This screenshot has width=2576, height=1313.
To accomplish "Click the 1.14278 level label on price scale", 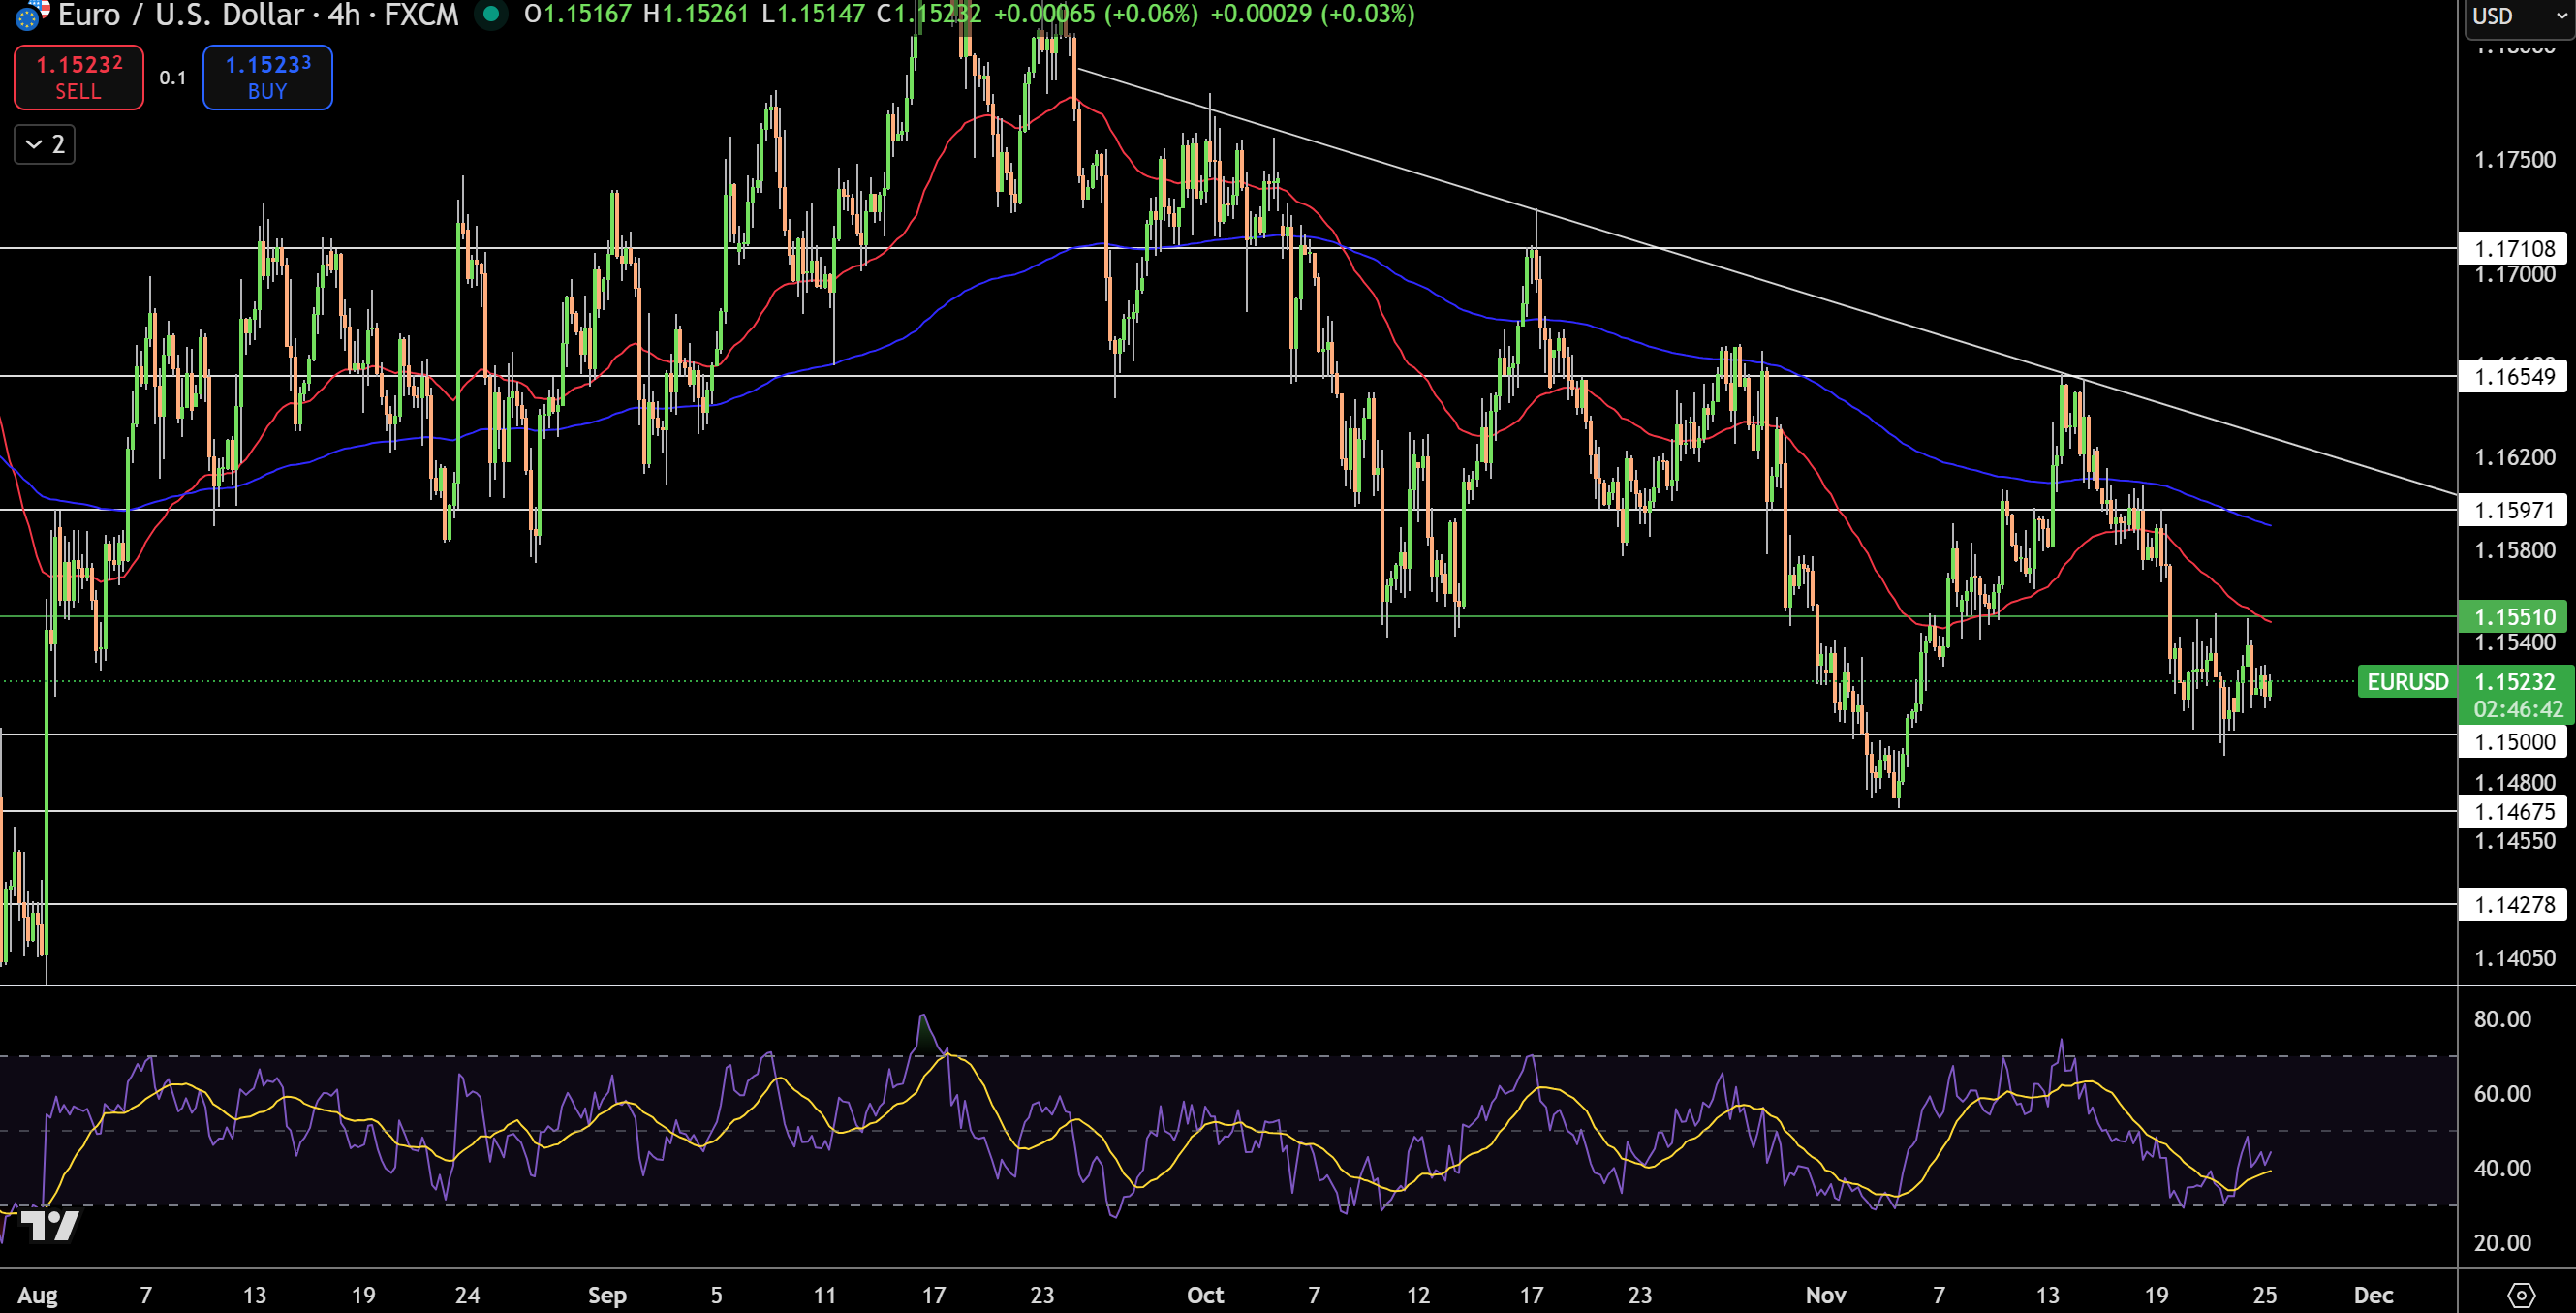I will (2513, 905).
